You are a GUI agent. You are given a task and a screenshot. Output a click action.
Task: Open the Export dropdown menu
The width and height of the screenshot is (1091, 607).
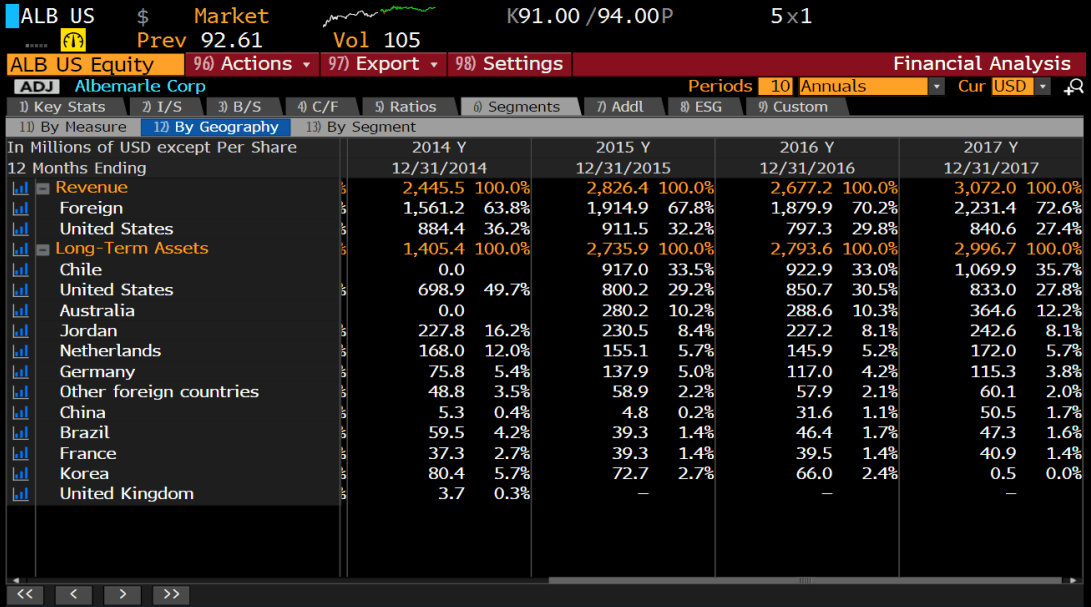383,64
